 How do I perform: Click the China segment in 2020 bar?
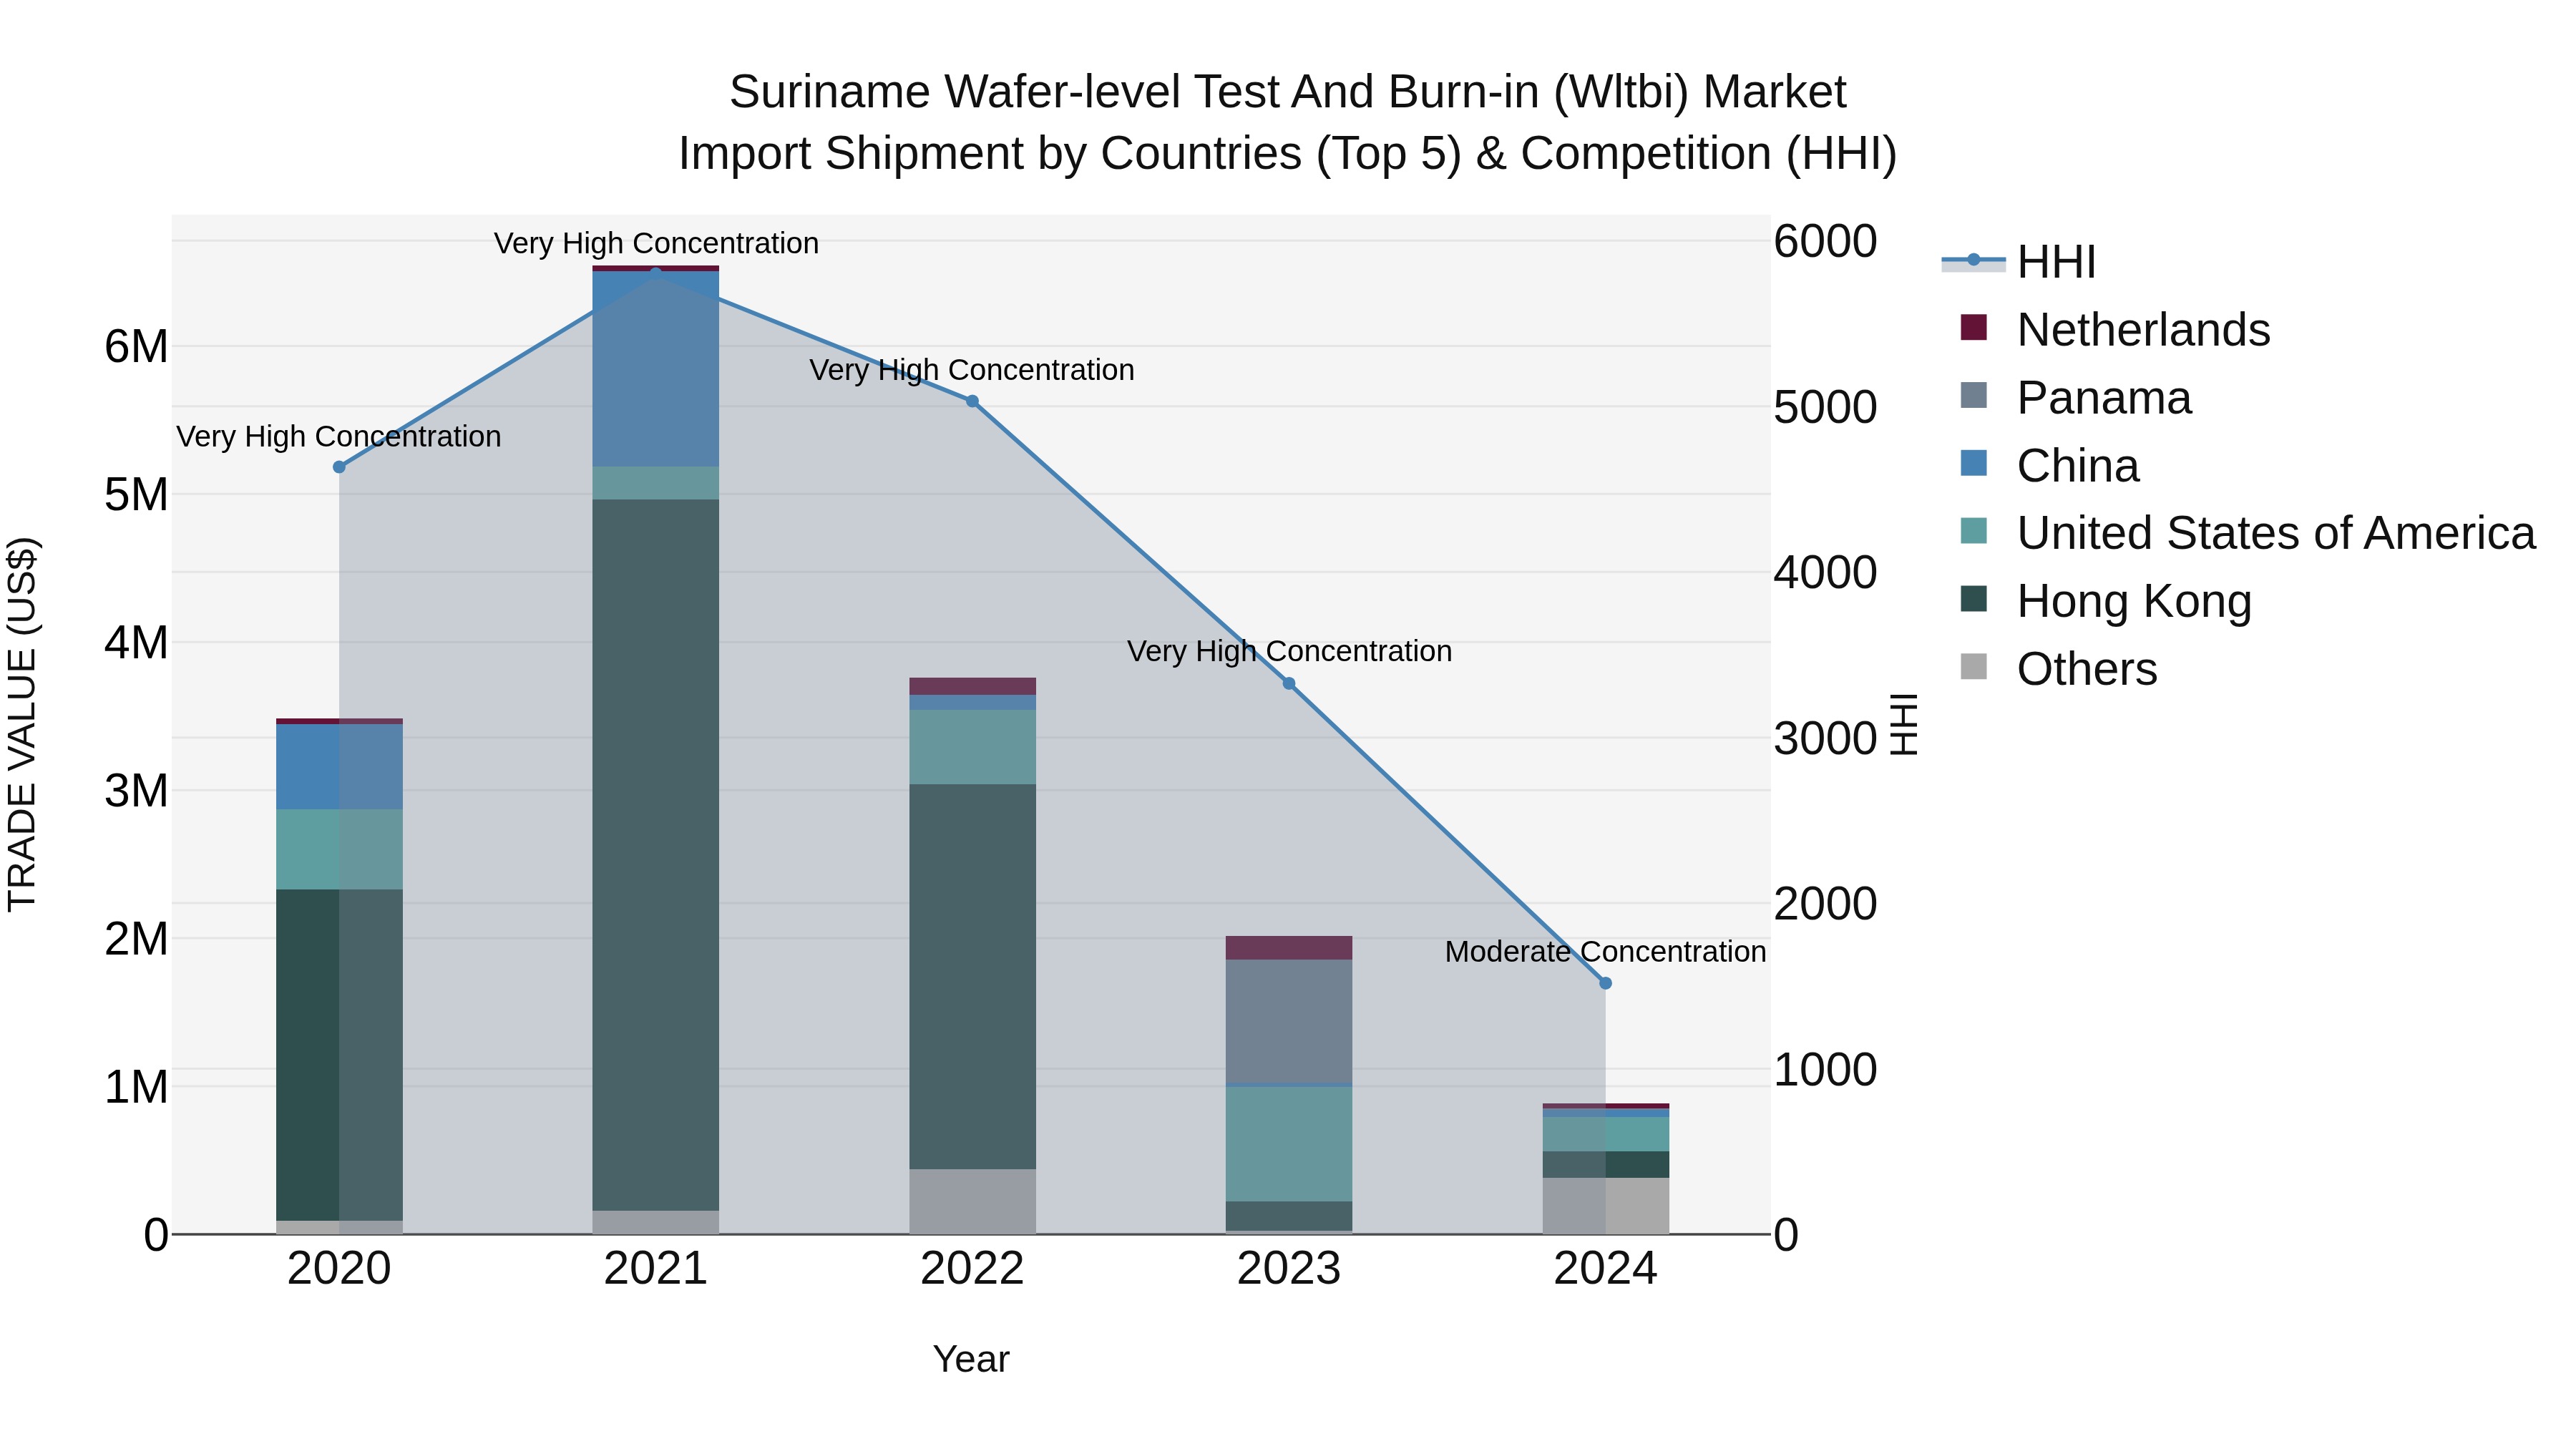tap(339, 767)
